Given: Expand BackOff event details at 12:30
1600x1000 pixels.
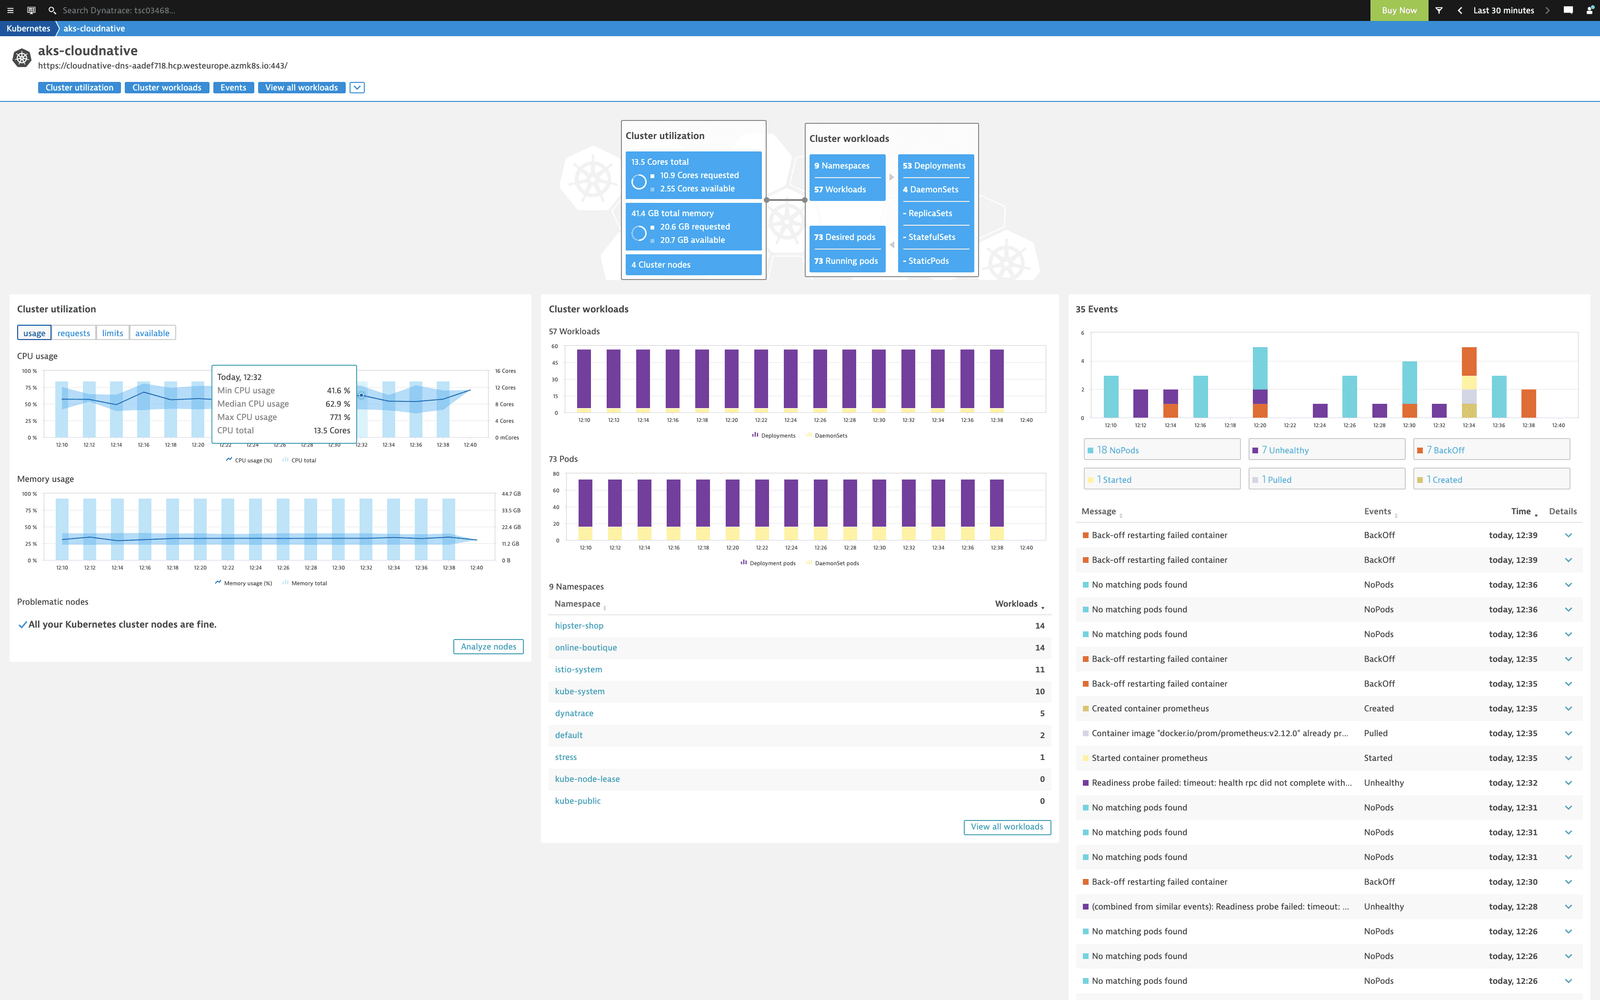Looking at the screenshot, I should 1568,882.
